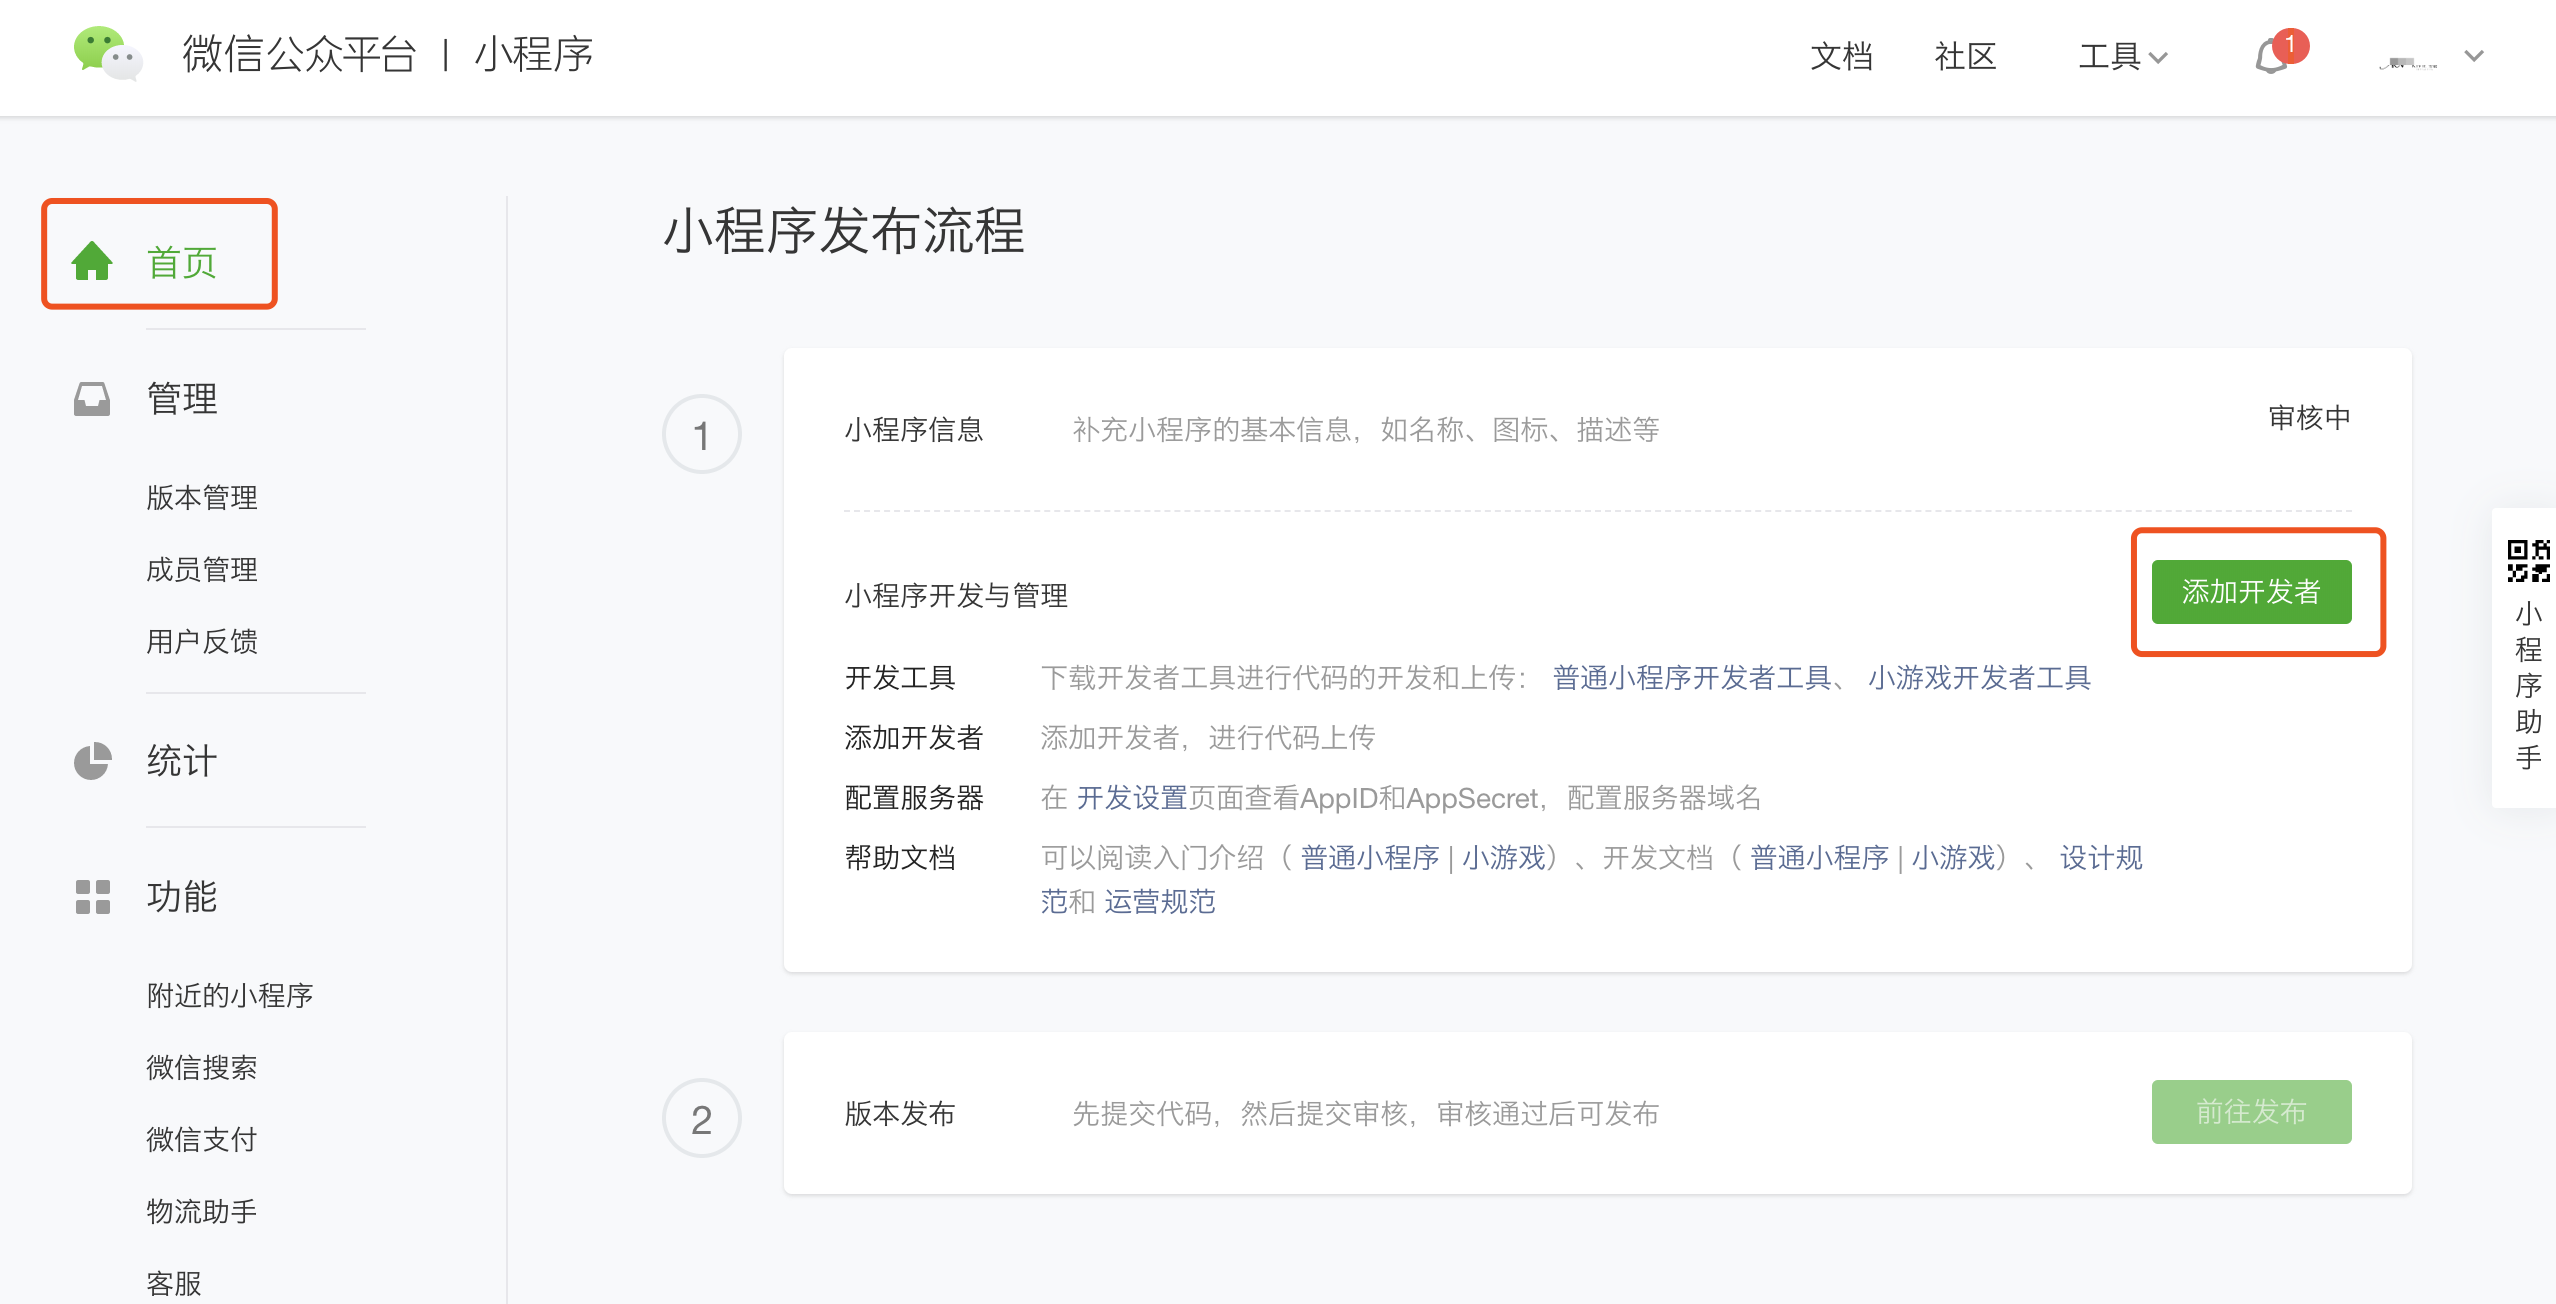Open the 社区 top menu item

pos(1965,57)
